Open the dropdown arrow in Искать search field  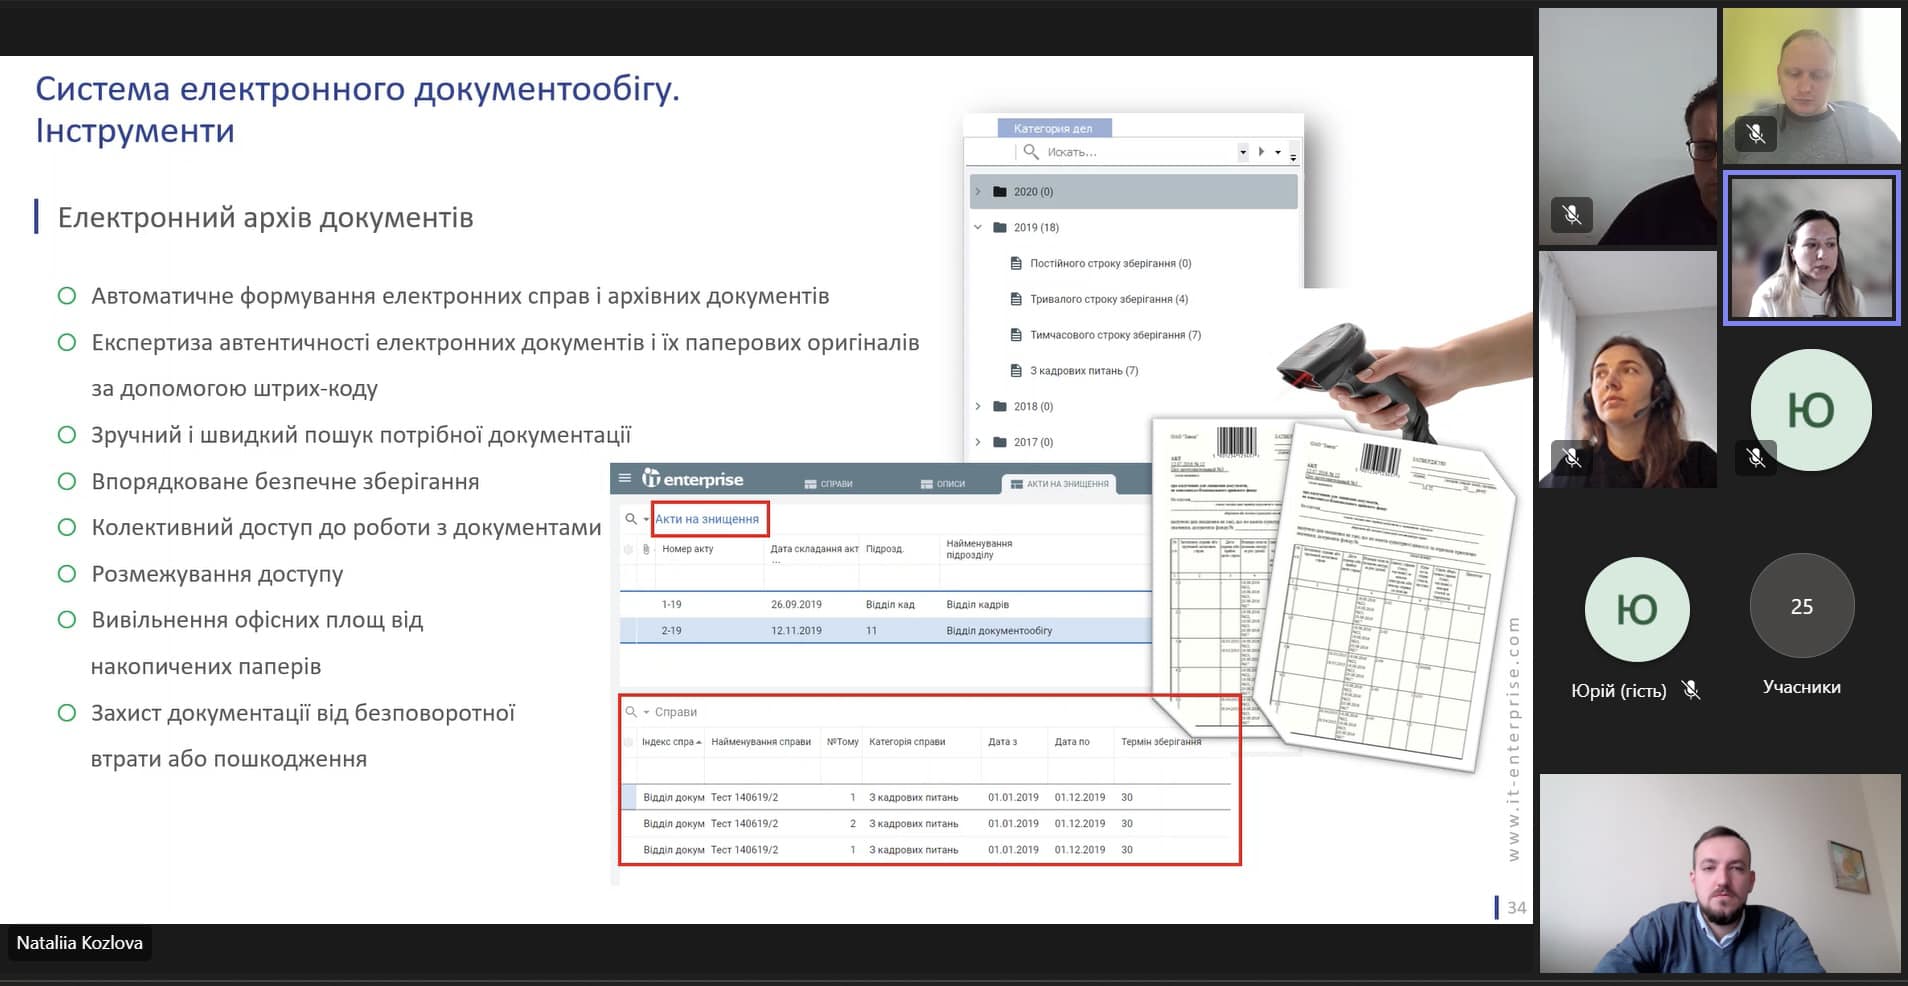click(1243, 152)
